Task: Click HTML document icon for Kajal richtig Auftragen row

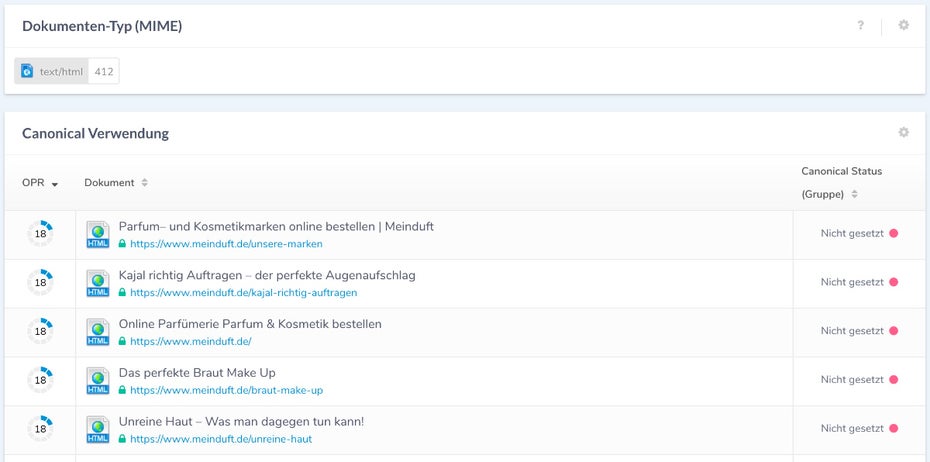Action: pyautogui.click(x=98, y=283)
